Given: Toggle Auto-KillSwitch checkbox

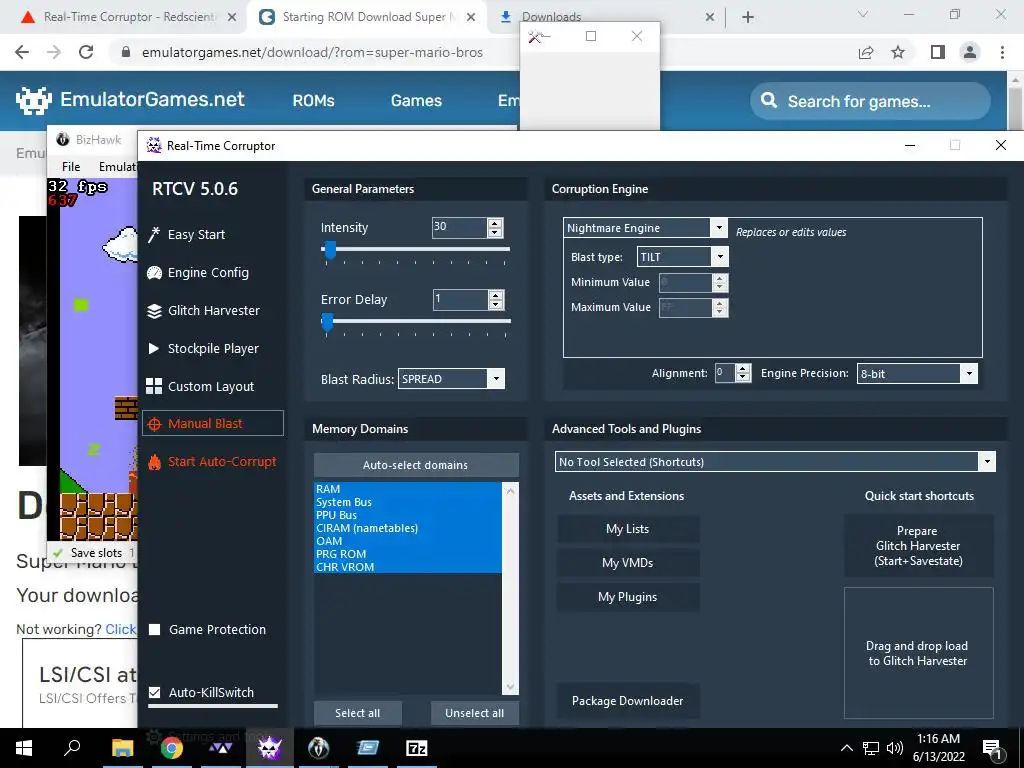Looking at the screenshot, I should click(x=155, y=692).
